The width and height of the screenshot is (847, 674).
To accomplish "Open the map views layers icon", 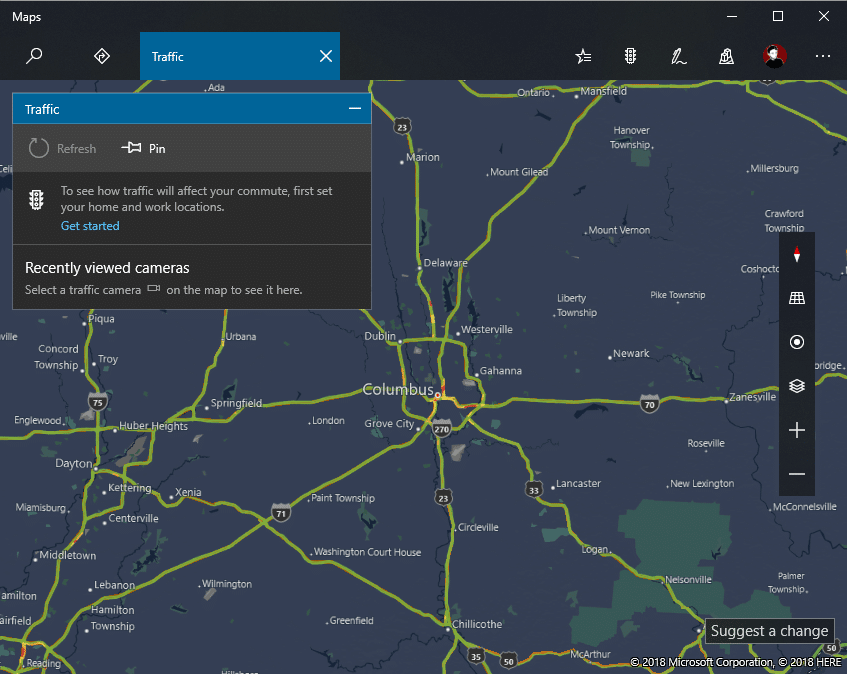I will pyautogui.click(x=797, y=386).
